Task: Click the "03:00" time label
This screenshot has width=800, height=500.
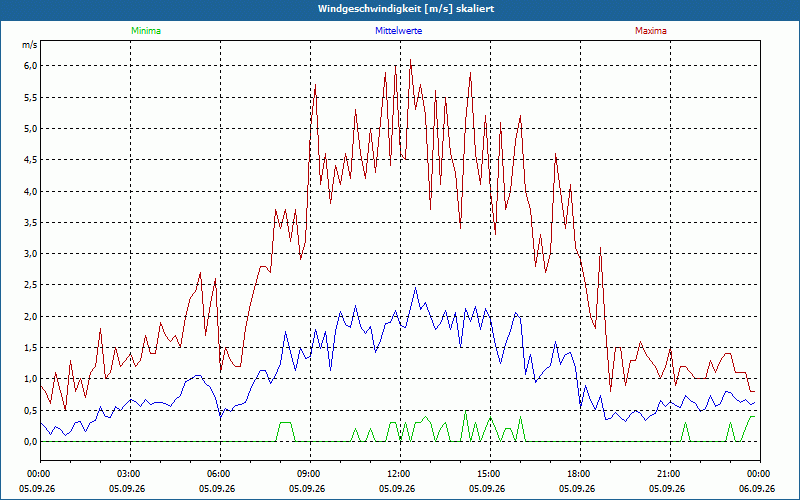Action: [131, 474]
